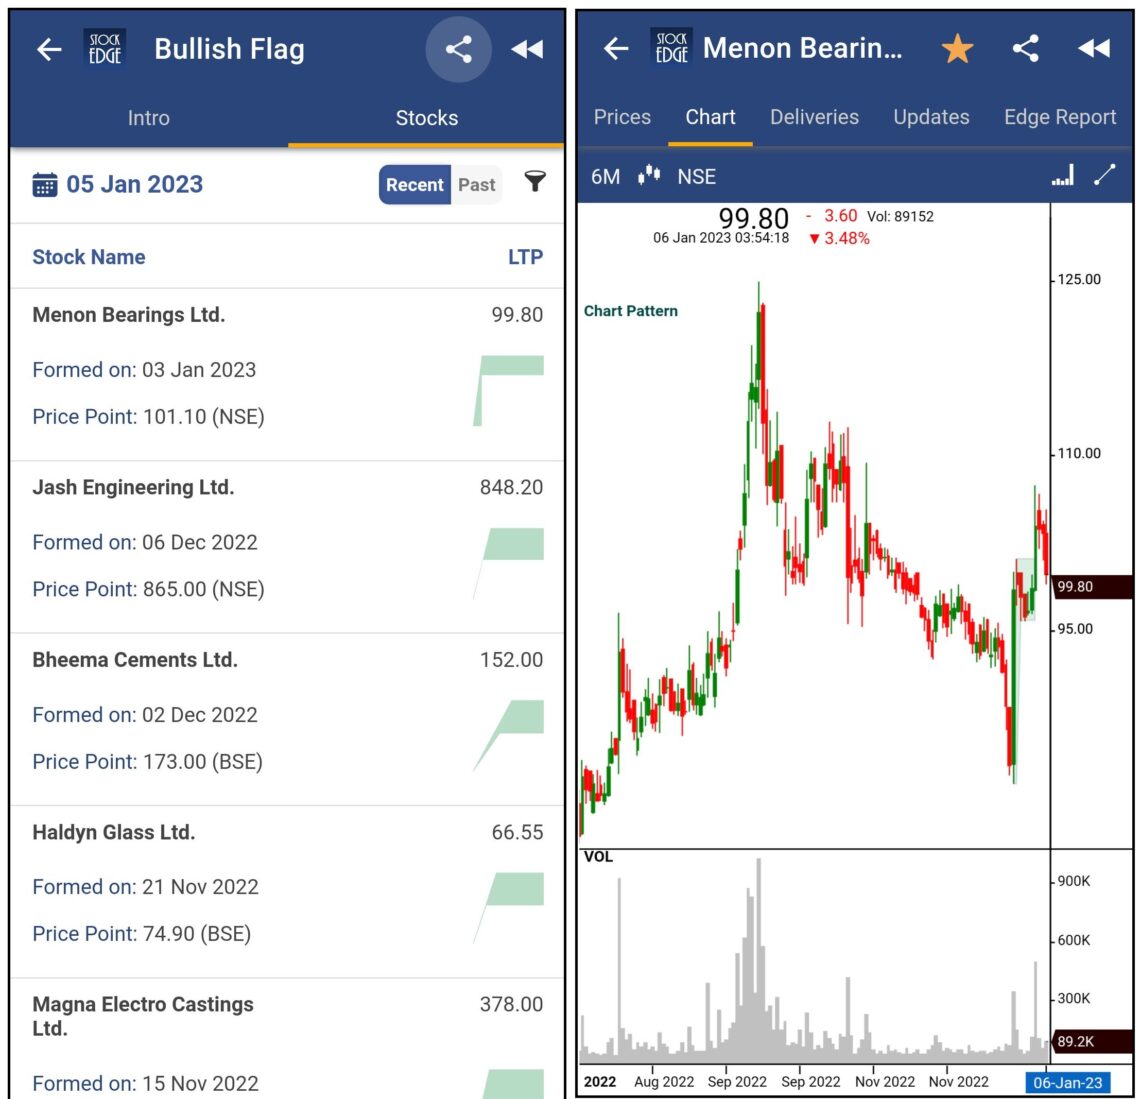Select the candlestick chart type icon
The width and height of the screenshot is (1140, 1099).
tap(648, 176)
